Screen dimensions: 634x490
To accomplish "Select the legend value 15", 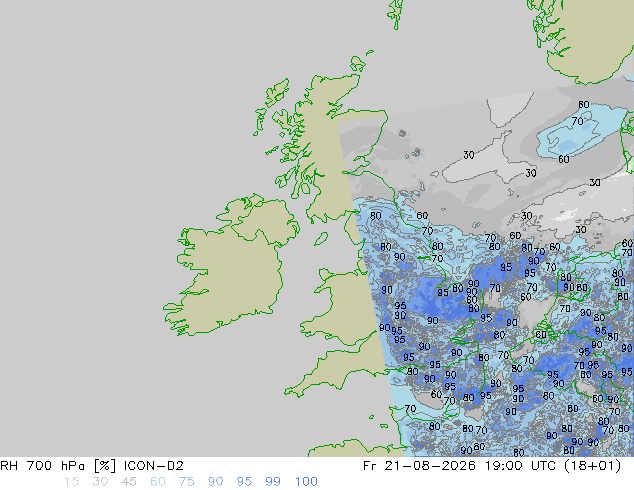I will [71, 482].
